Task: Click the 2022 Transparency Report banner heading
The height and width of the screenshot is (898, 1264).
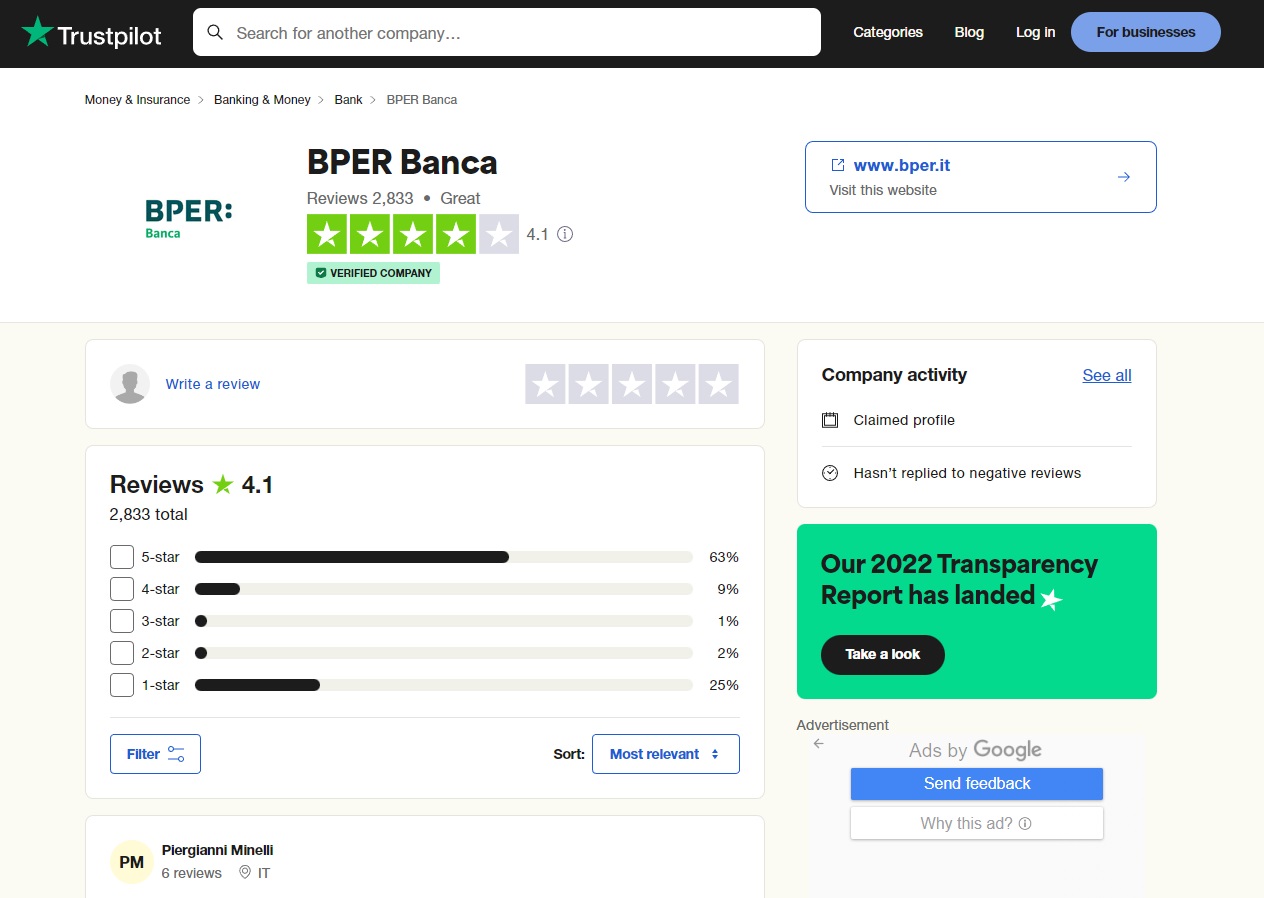Action: (x=959, y=579)
